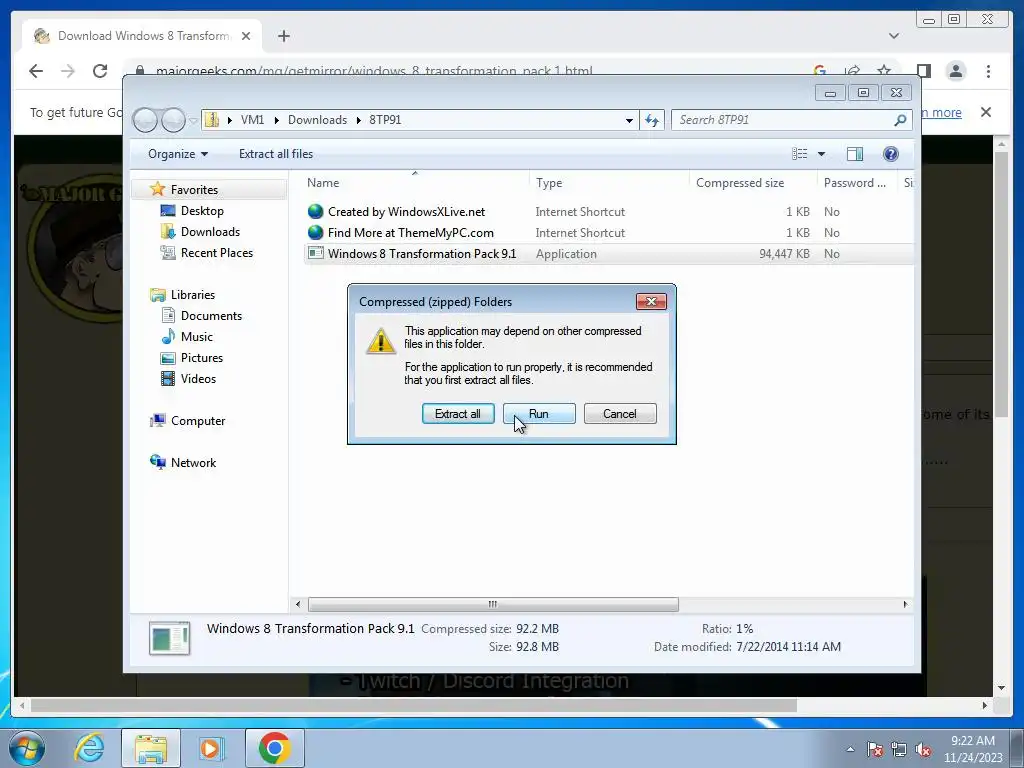Image resolution: width=1024 pixels, height=768 pixels.
Task: Open Windows Explorer from taskbar
Action: tap(151, 748)
